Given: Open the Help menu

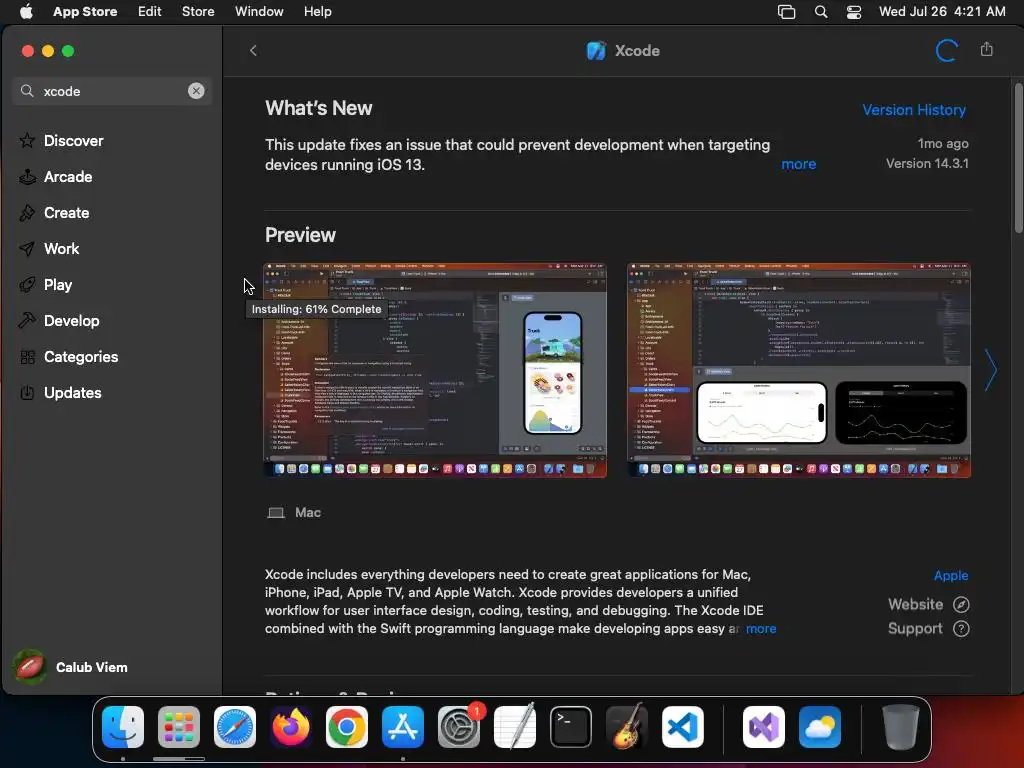Looking at the screenshot, I should pos(317,12).
